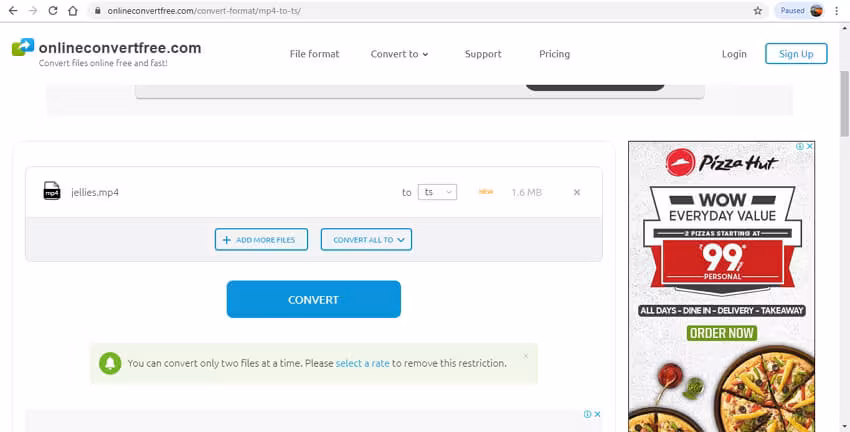Expand the Convert All To dropdown
This screenshot has height=432, width=850.
[366, 240]
